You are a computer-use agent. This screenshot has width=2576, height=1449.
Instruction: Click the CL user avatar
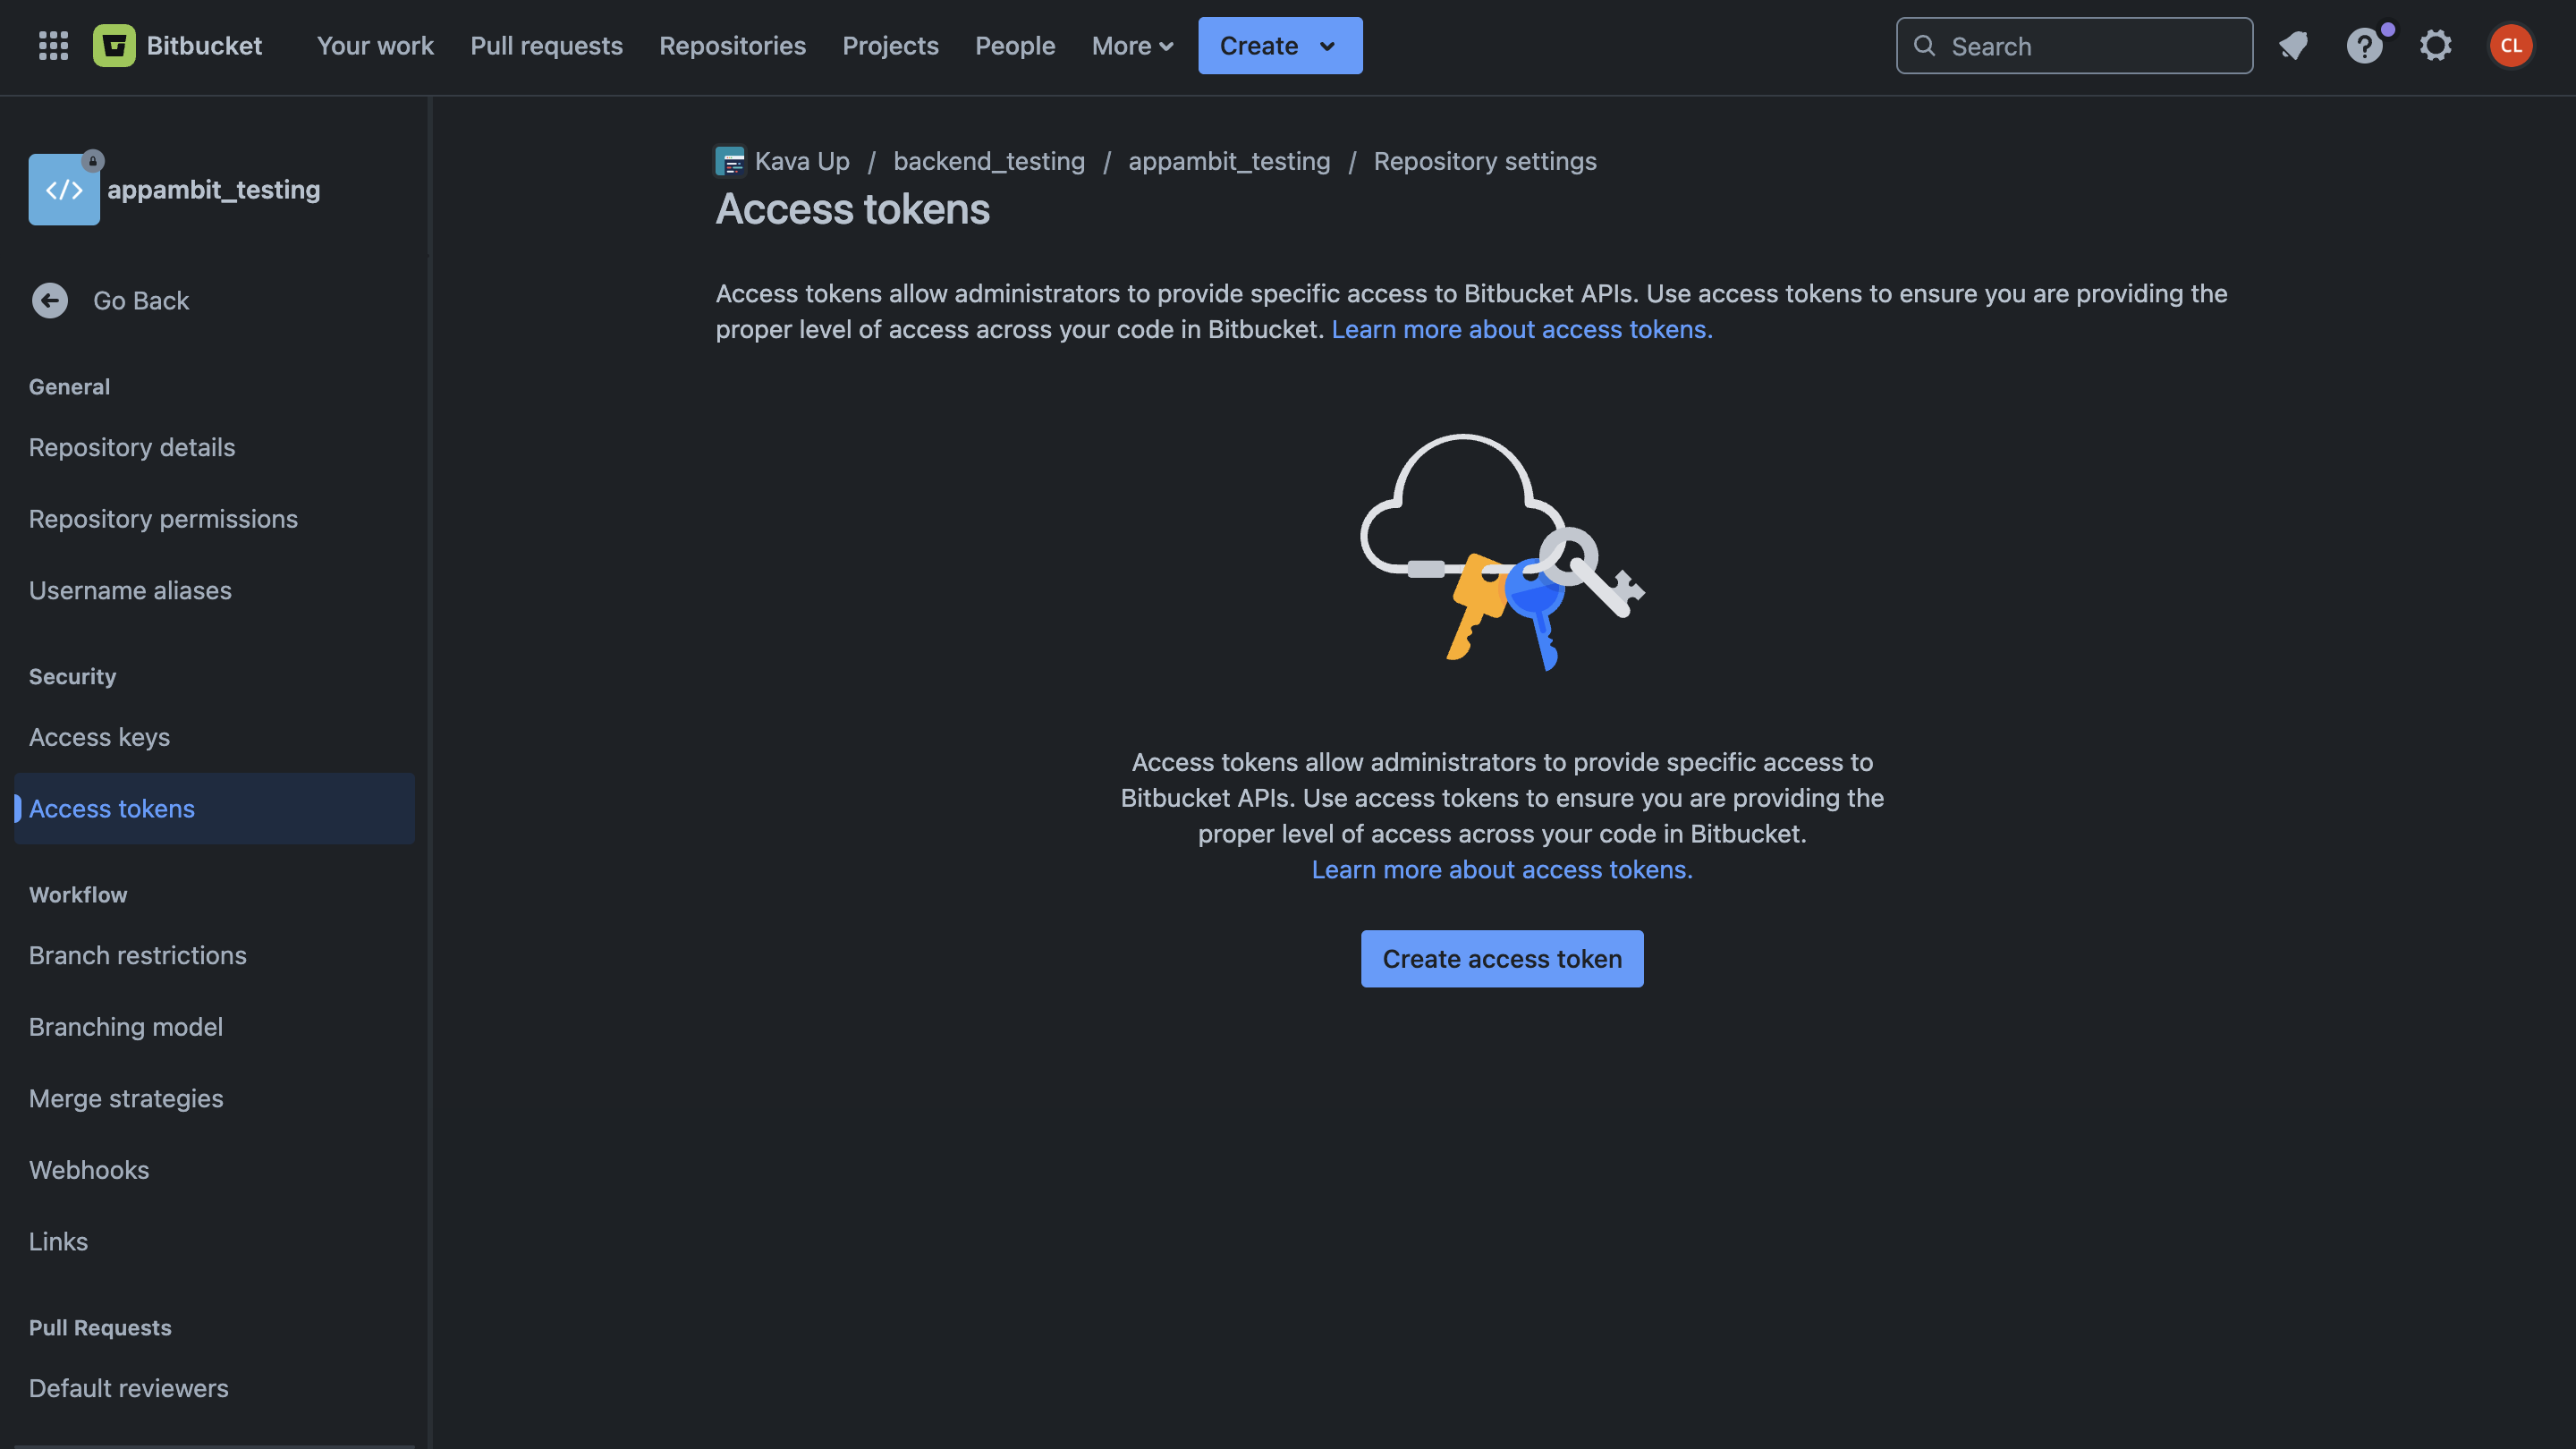[x=2510, y=45]
